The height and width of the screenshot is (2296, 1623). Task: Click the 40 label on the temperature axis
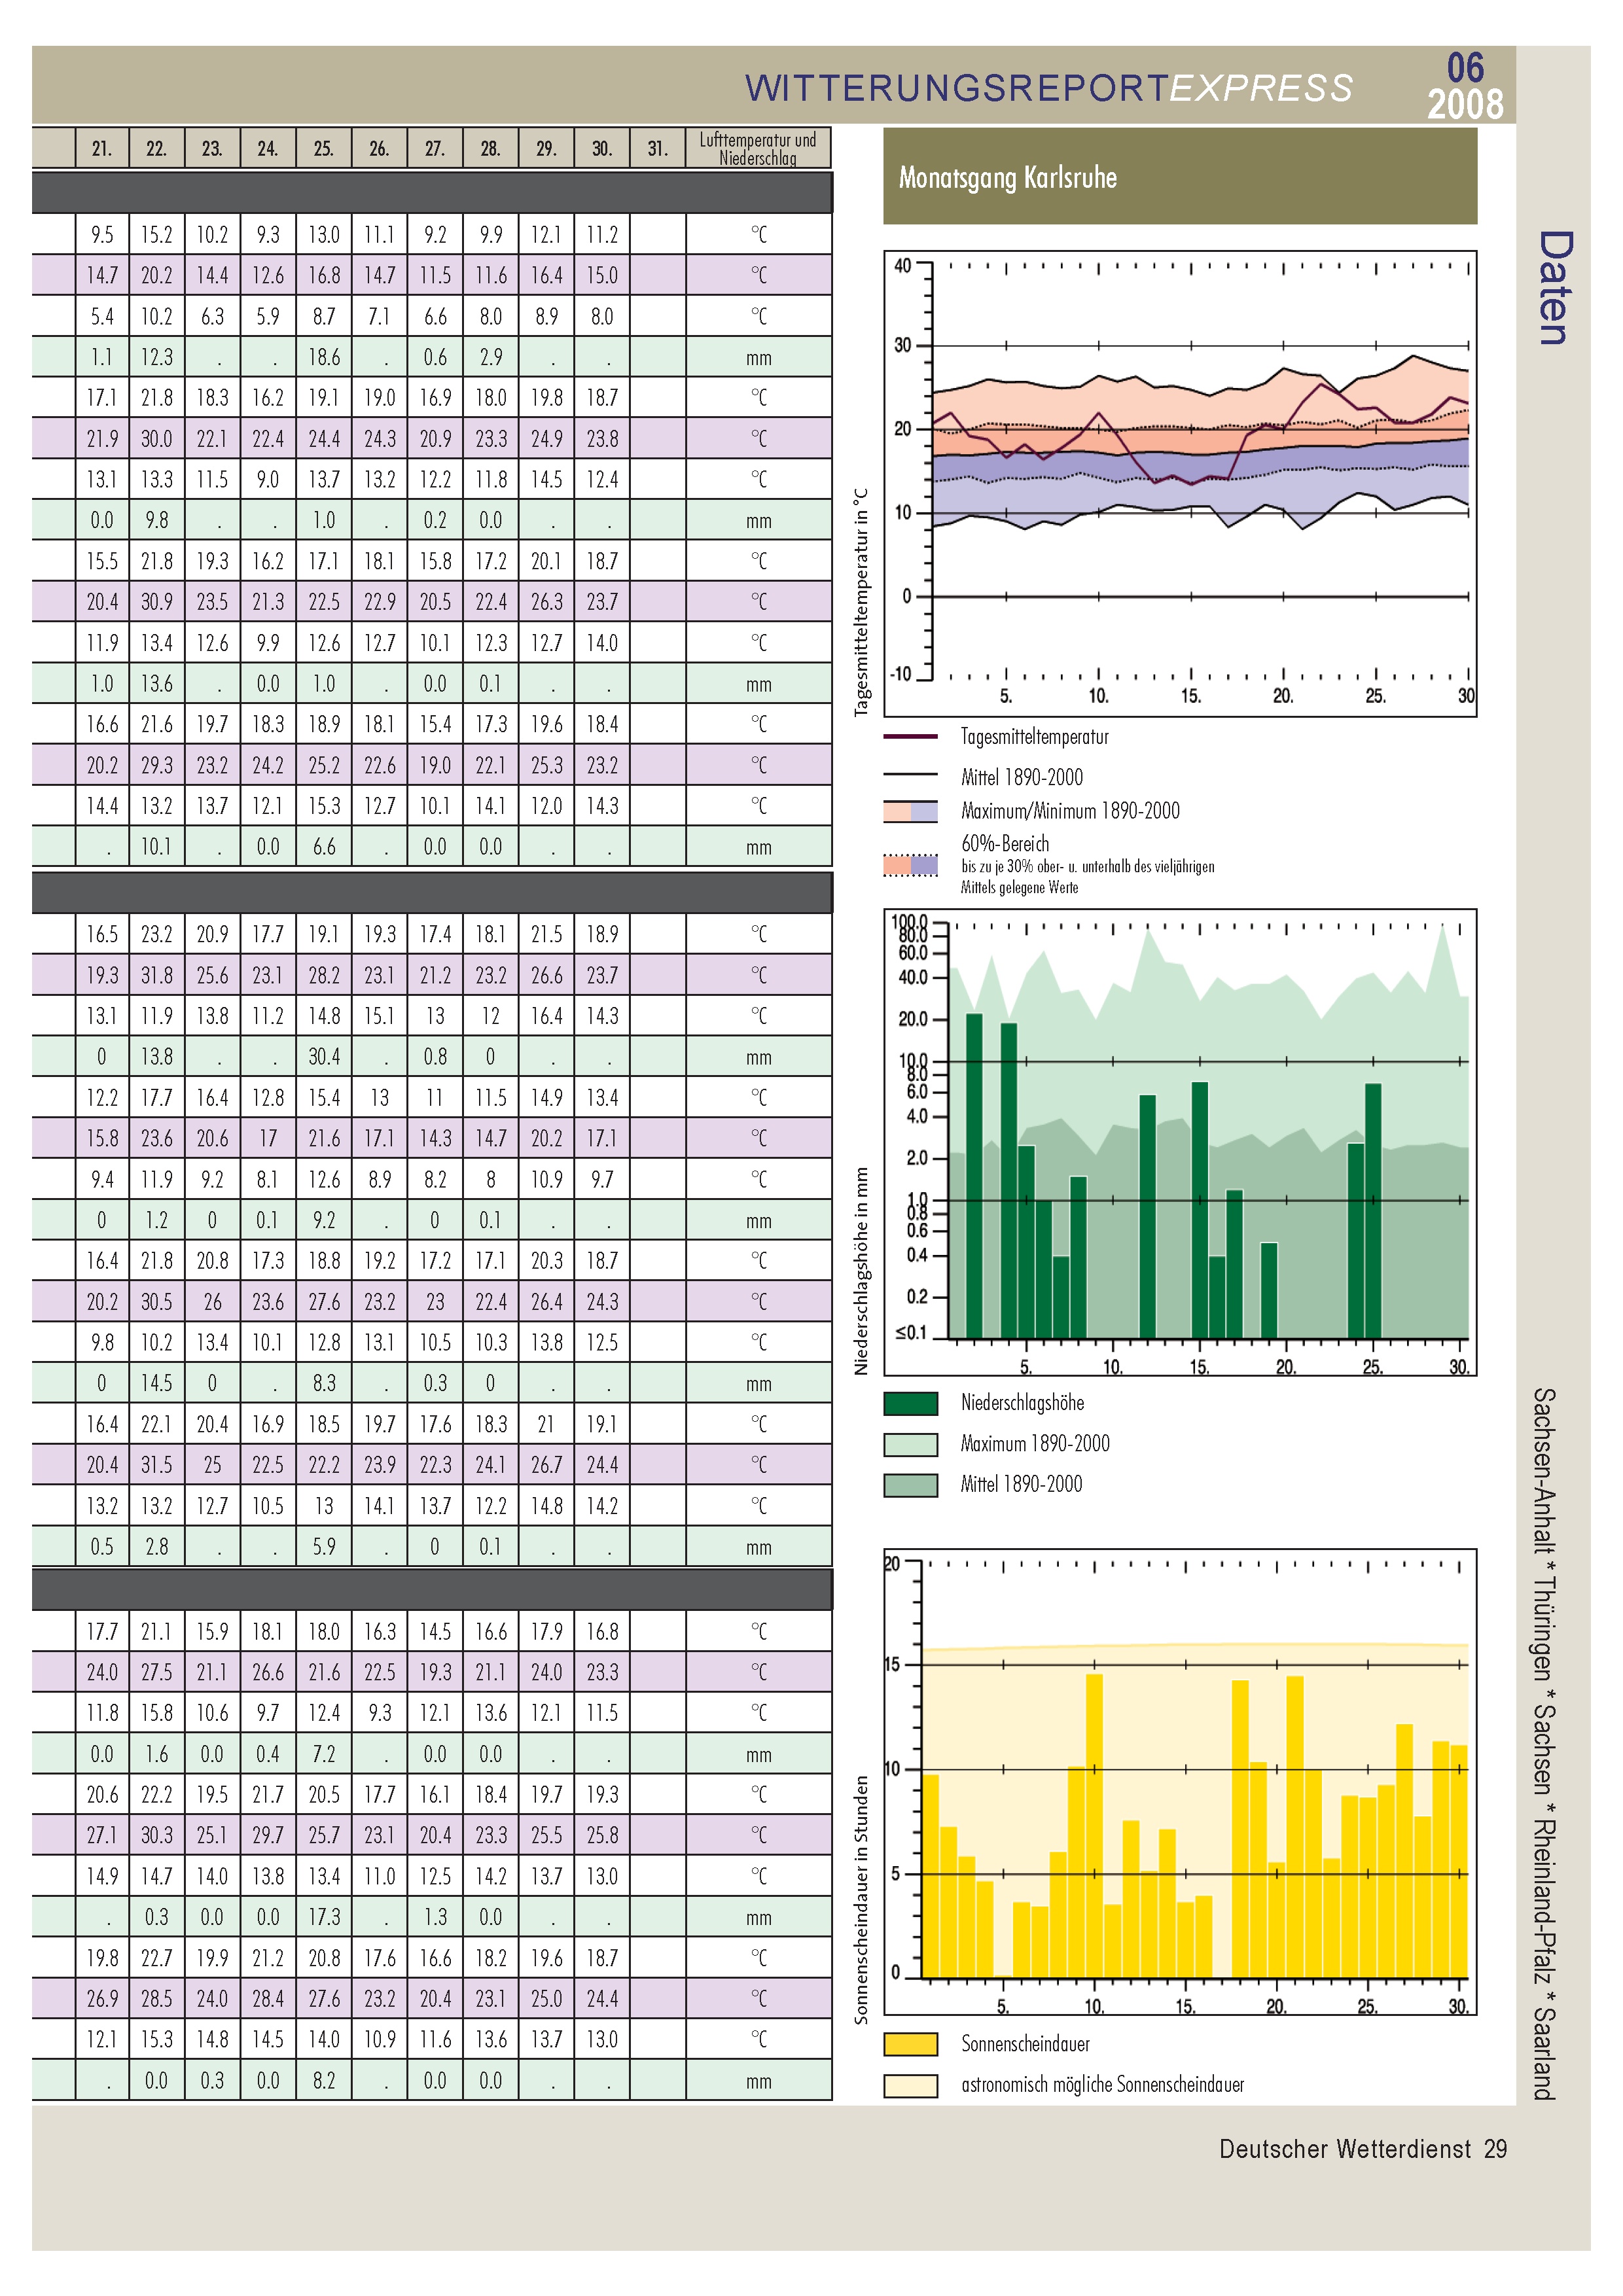(x=902, y=266)
